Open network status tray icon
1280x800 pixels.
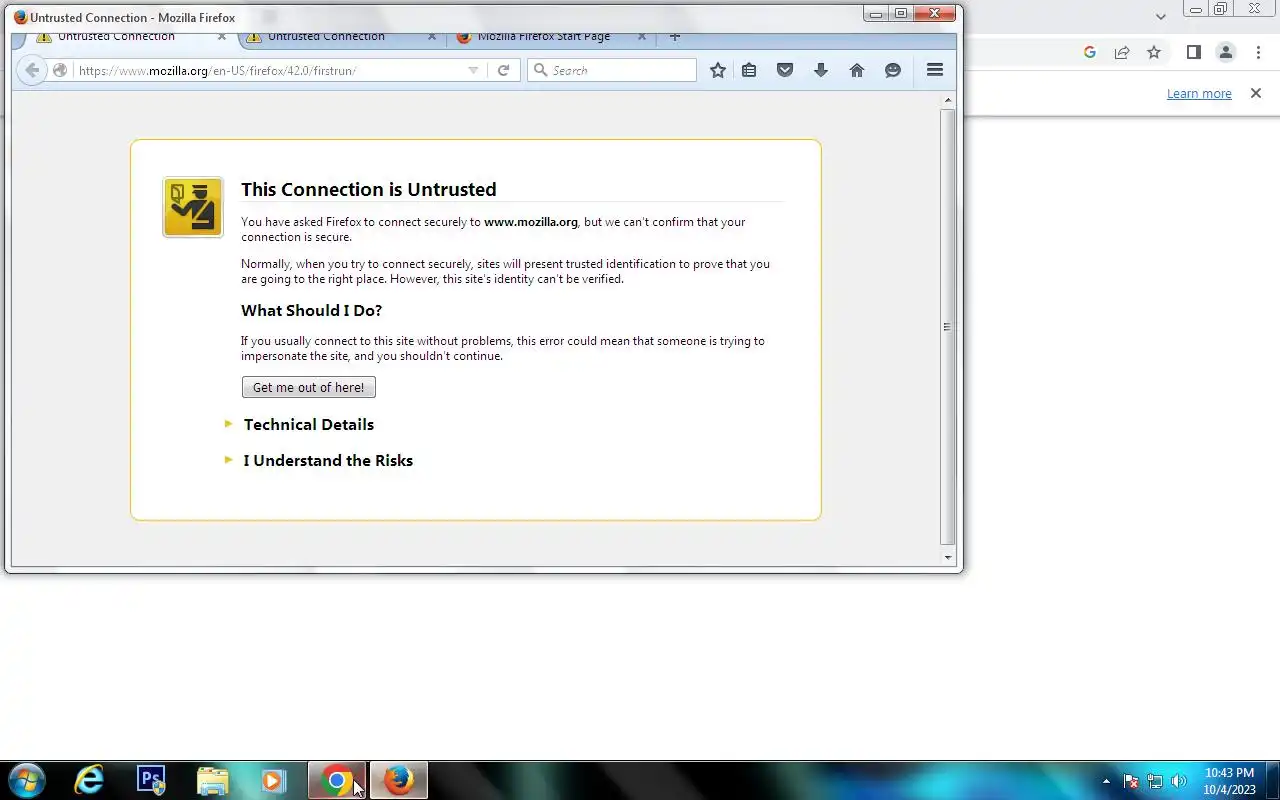click(1155, 781)
